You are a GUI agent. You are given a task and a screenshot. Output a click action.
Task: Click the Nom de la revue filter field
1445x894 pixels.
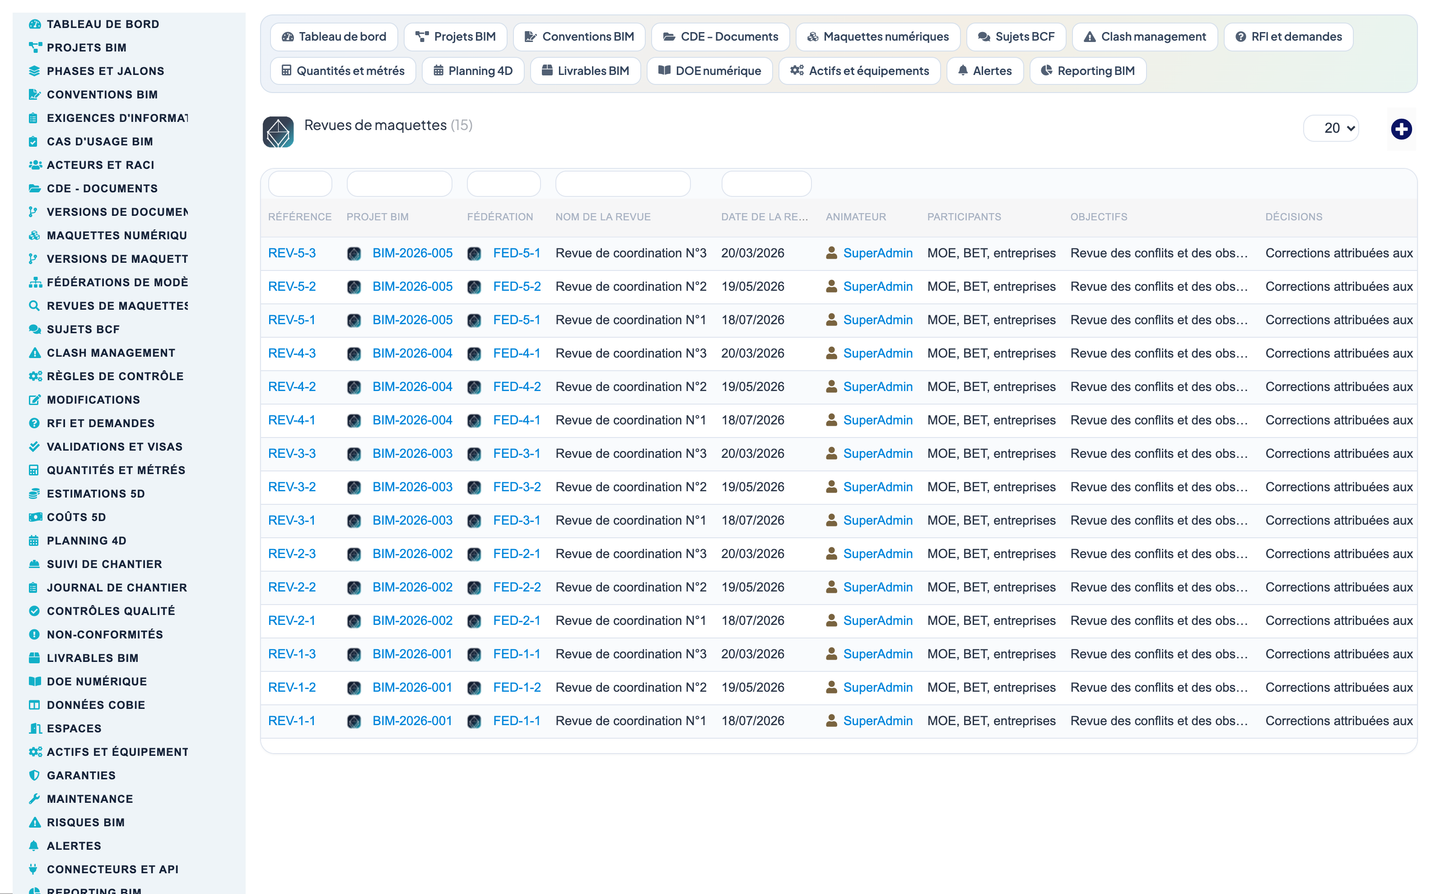(x=623, y=184)
